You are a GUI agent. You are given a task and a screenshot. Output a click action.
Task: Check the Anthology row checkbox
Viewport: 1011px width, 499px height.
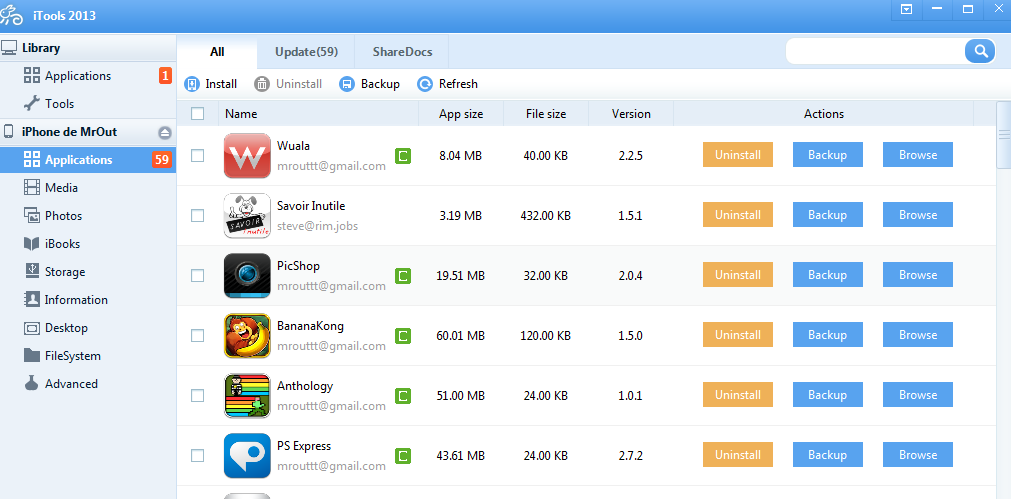(197, 395)
